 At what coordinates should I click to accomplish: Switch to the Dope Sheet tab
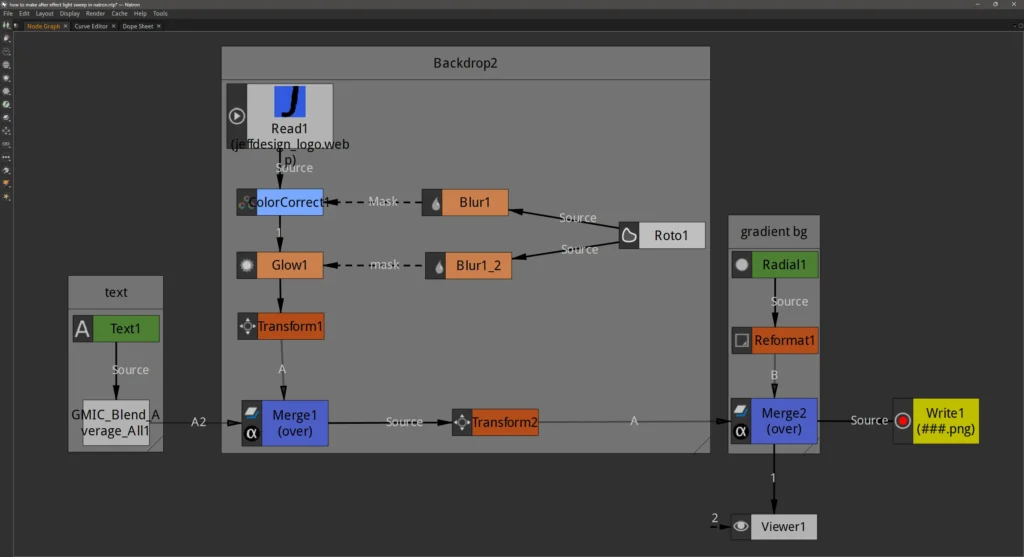coord(136,26)
